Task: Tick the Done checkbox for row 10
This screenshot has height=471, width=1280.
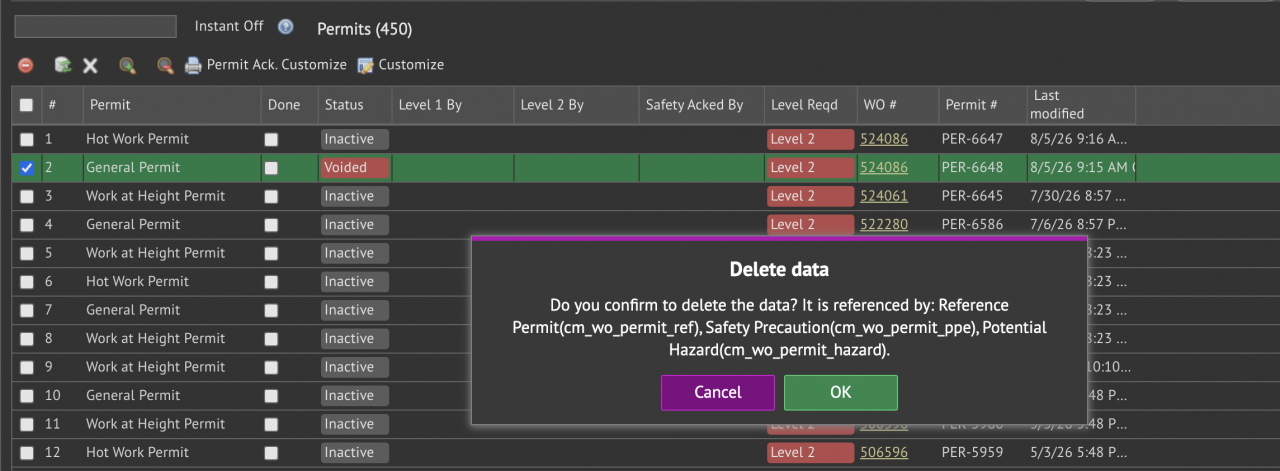Action: [271, 396]
